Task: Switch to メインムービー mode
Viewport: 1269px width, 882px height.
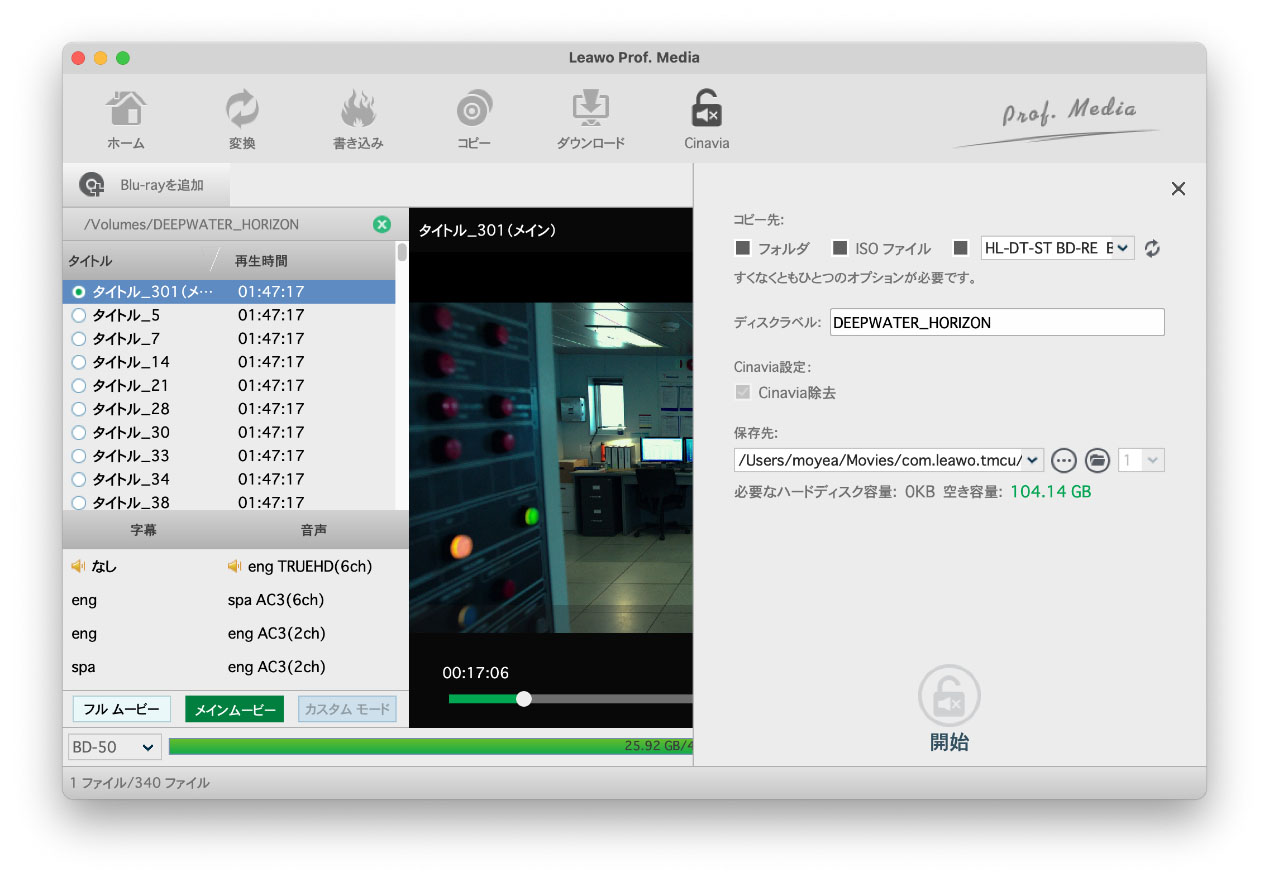Action: [234, 709]
